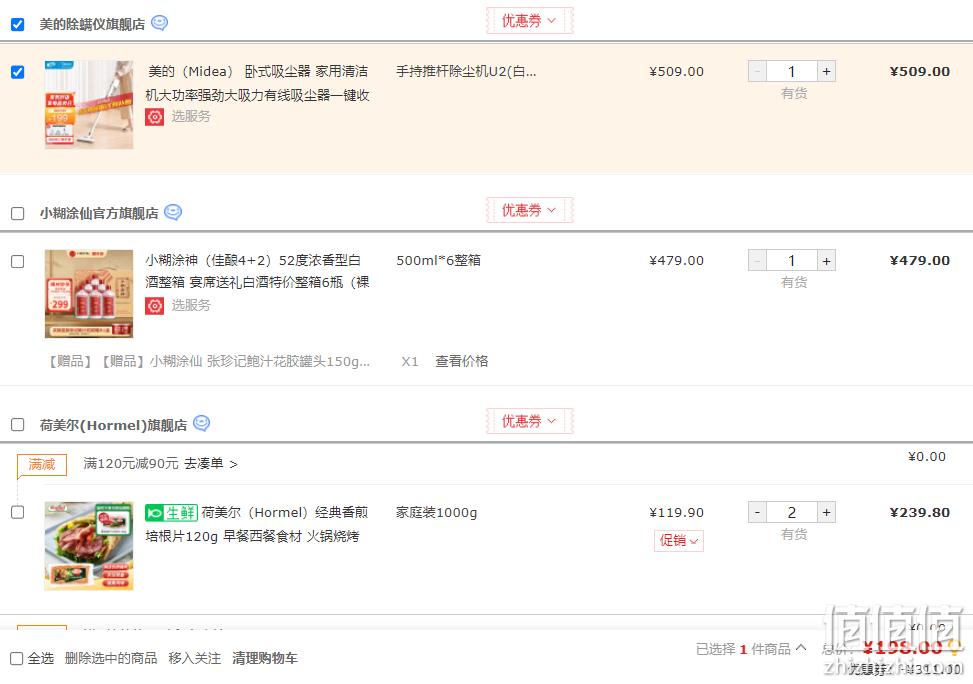This screenshot has width=973, height=684.
Task: Open the gift item 张珍记鲍汁花胶罐头 link
Action: tap(209, 361)
